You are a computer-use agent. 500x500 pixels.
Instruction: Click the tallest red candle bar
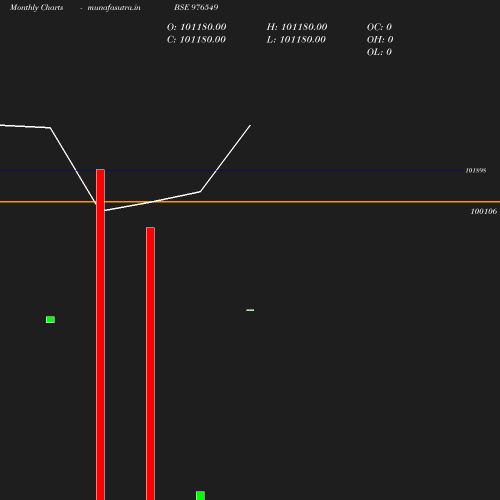click(100, 334)
